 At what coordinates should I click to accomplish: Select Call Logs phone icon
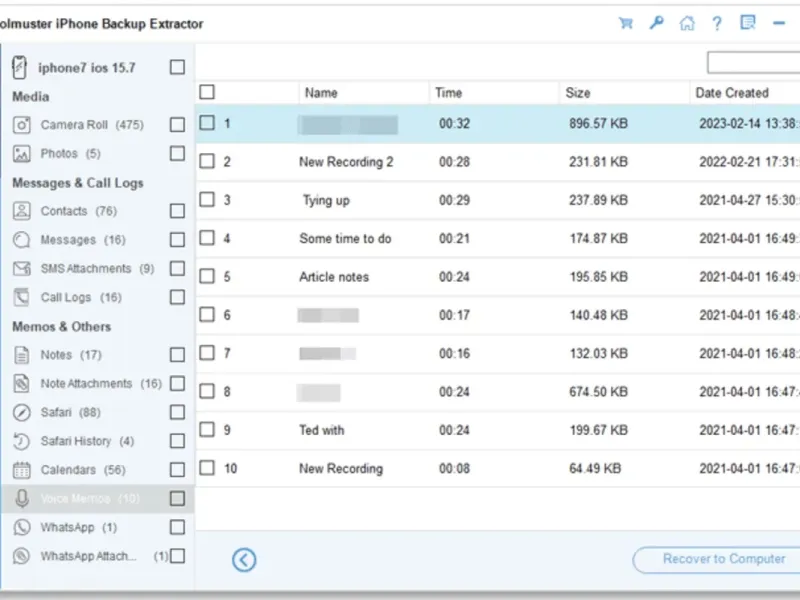[x=21, y=297]
